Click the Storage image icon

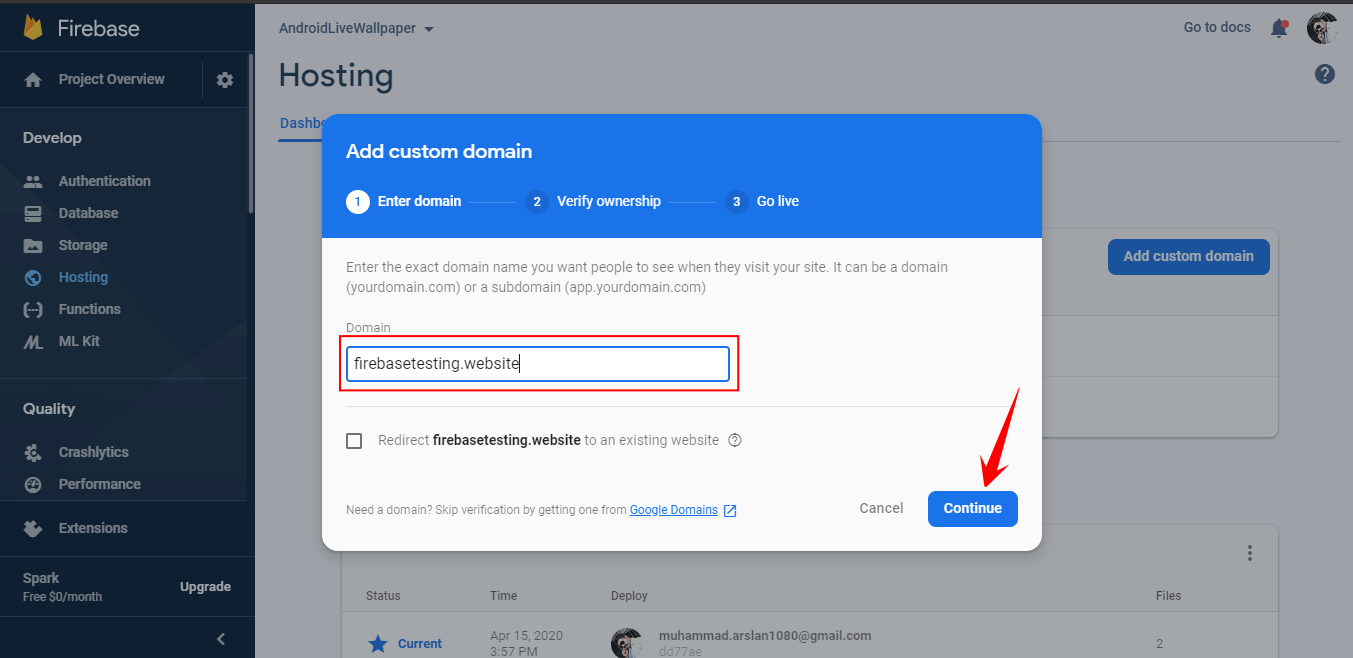point(33,246)
